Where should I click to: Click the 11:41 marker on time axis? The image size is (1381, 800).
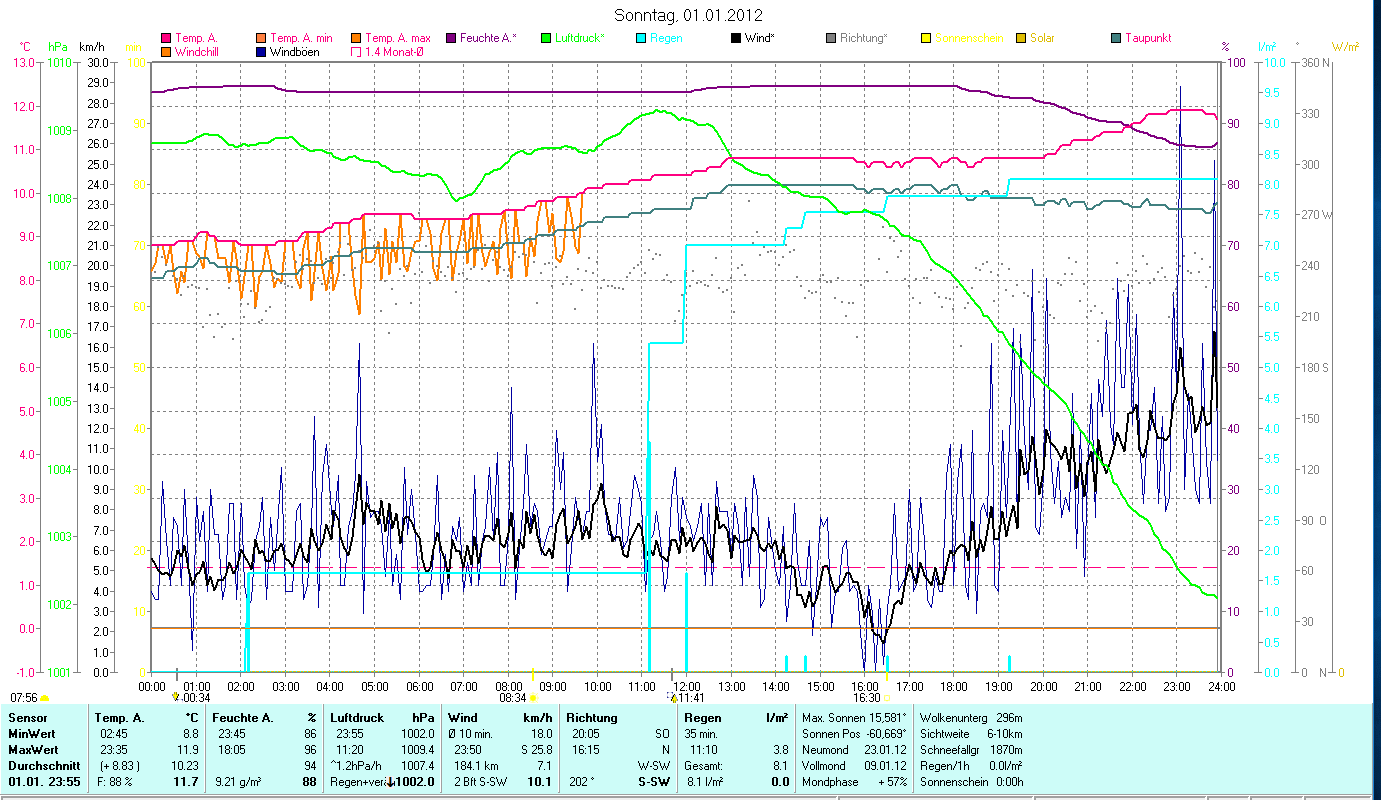coord(673,697)
